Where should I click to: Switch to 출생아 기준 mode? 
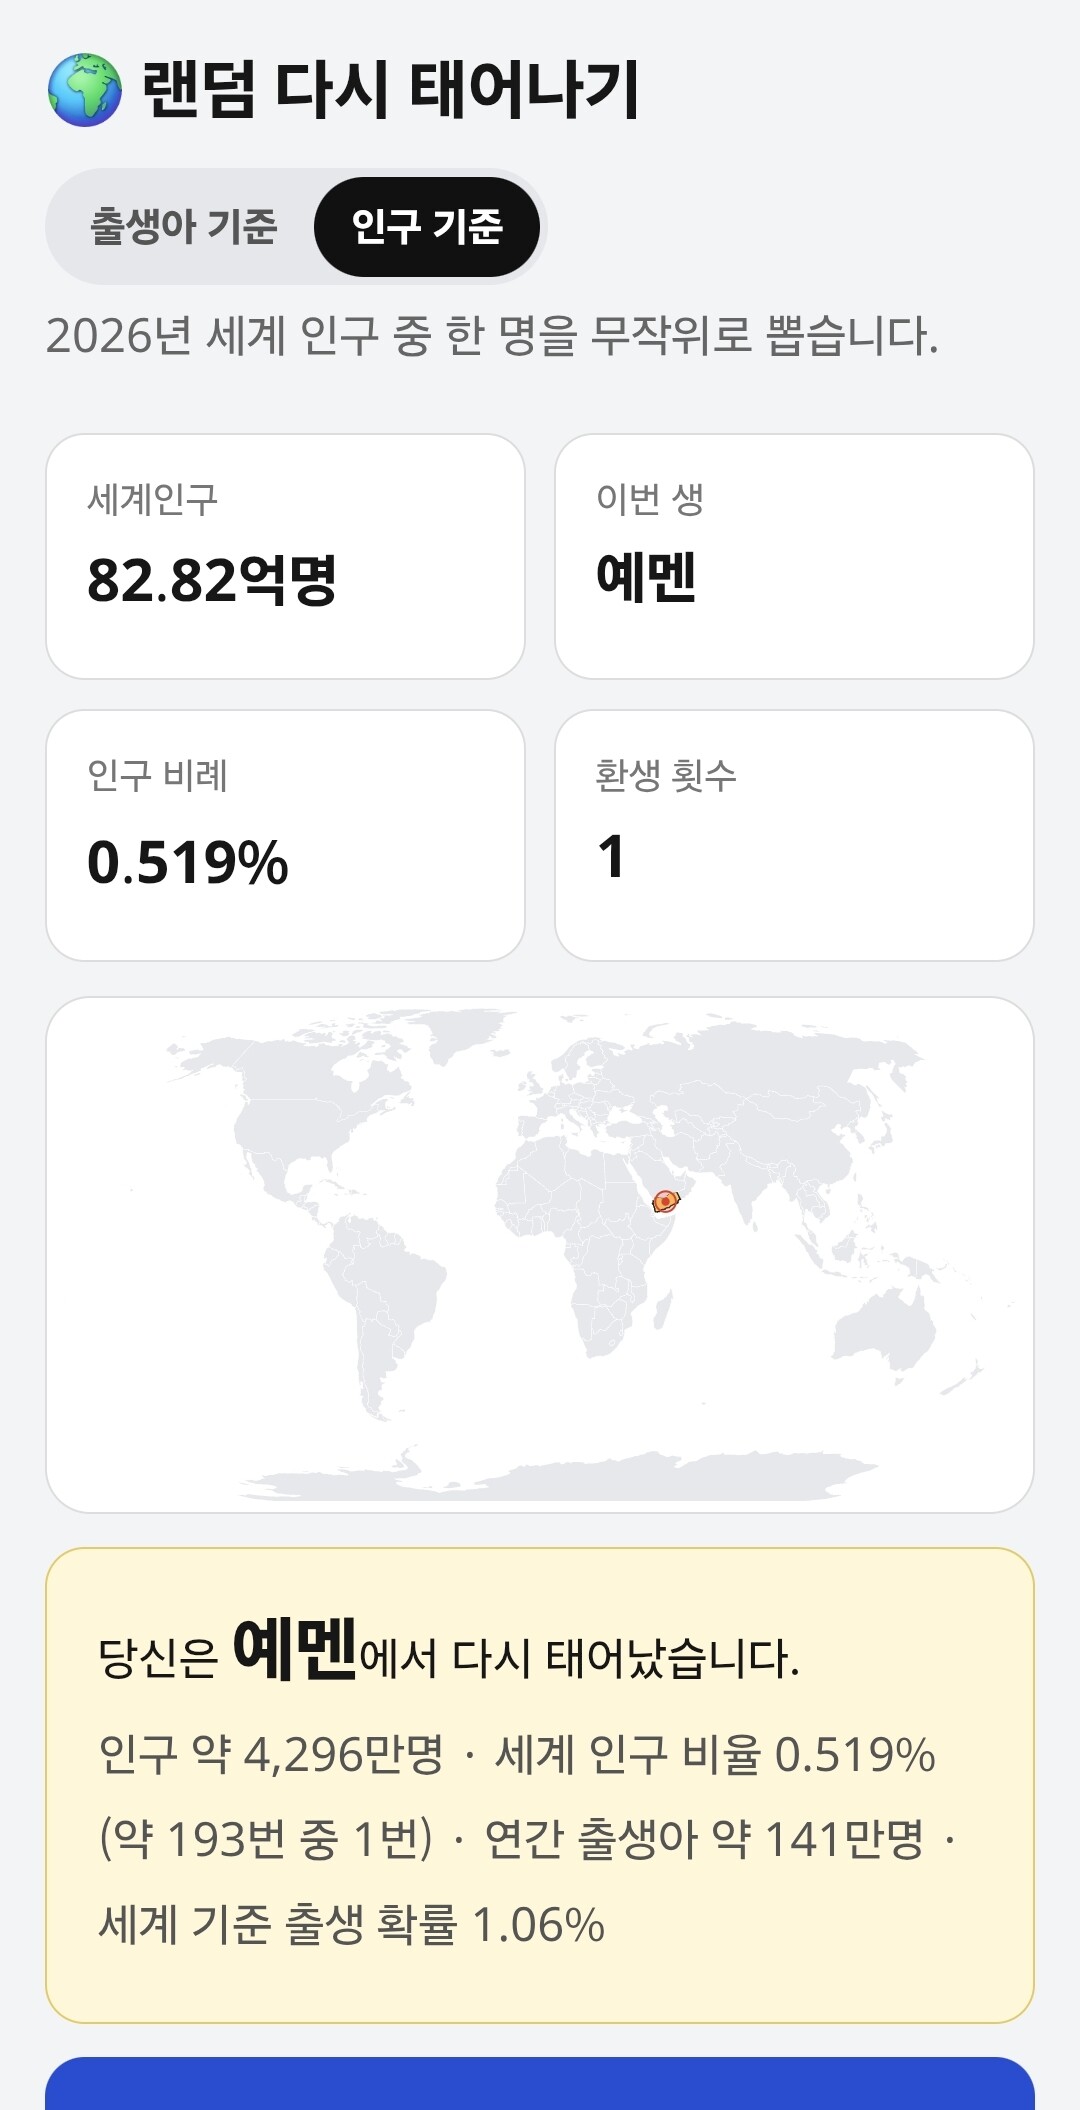pos(183,226)
